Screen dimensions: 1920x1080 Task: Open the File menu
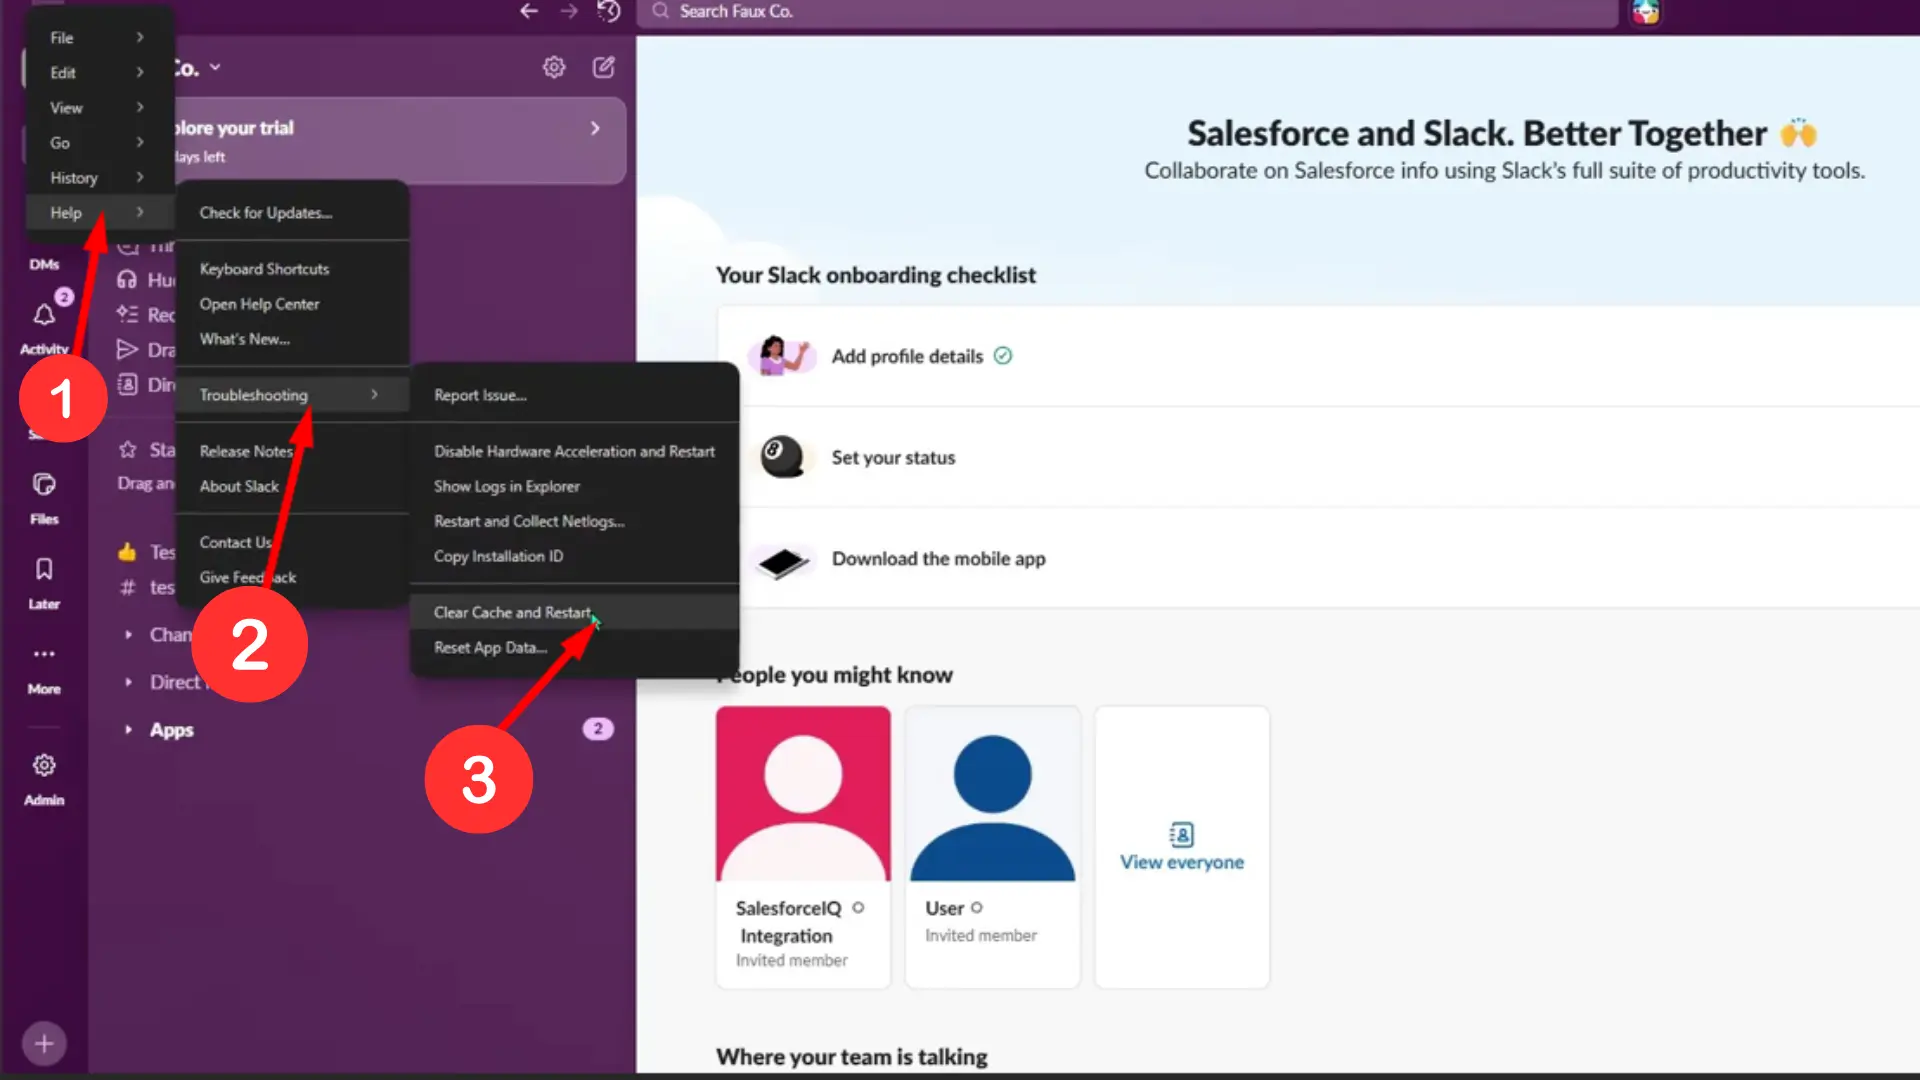click(x=99, y=37)
